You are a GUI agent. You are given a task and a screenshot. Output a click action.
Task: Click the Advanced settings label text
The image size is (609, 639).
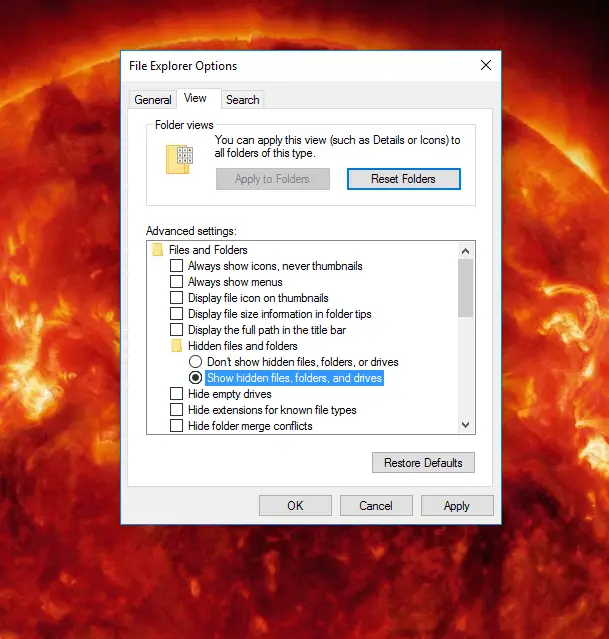[191, 231]
